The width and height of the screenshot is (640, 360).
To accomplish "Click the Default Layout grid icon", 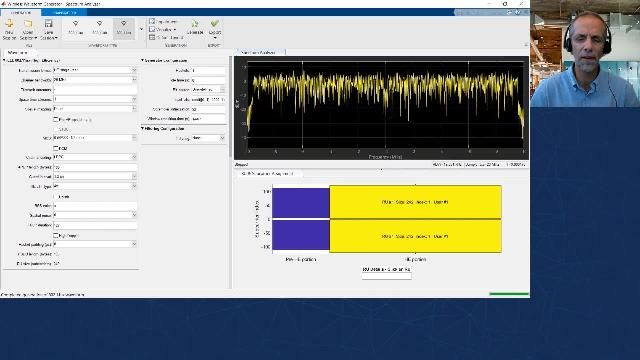I will (152, 37).
